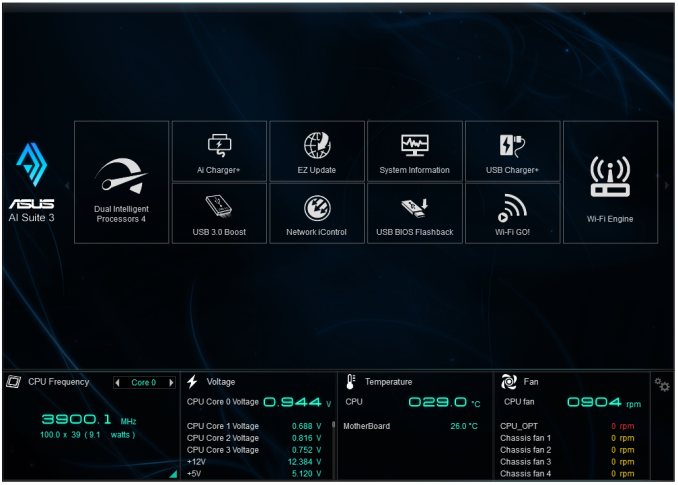Select the Fan panel header
Screen dimensions: 678x485
tap(531, 382)
